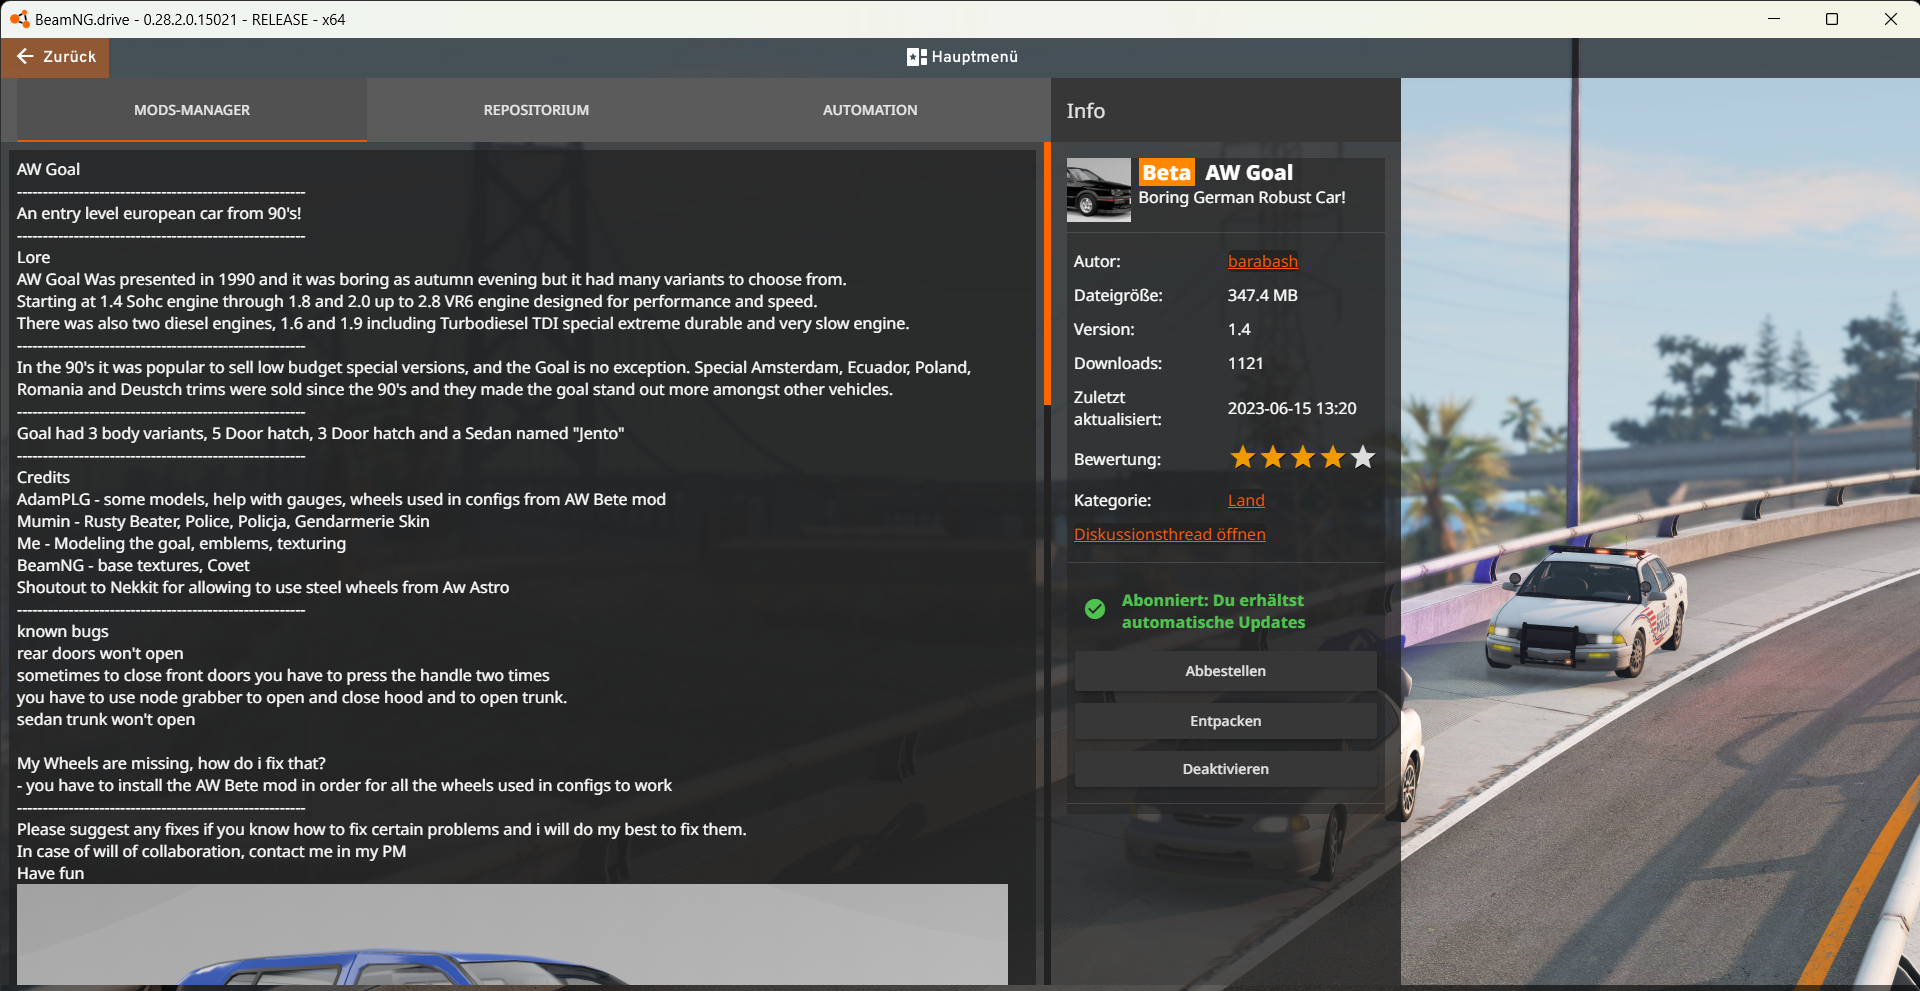
Task: Click the fifth grey rating star
Action: (1363, 458)
